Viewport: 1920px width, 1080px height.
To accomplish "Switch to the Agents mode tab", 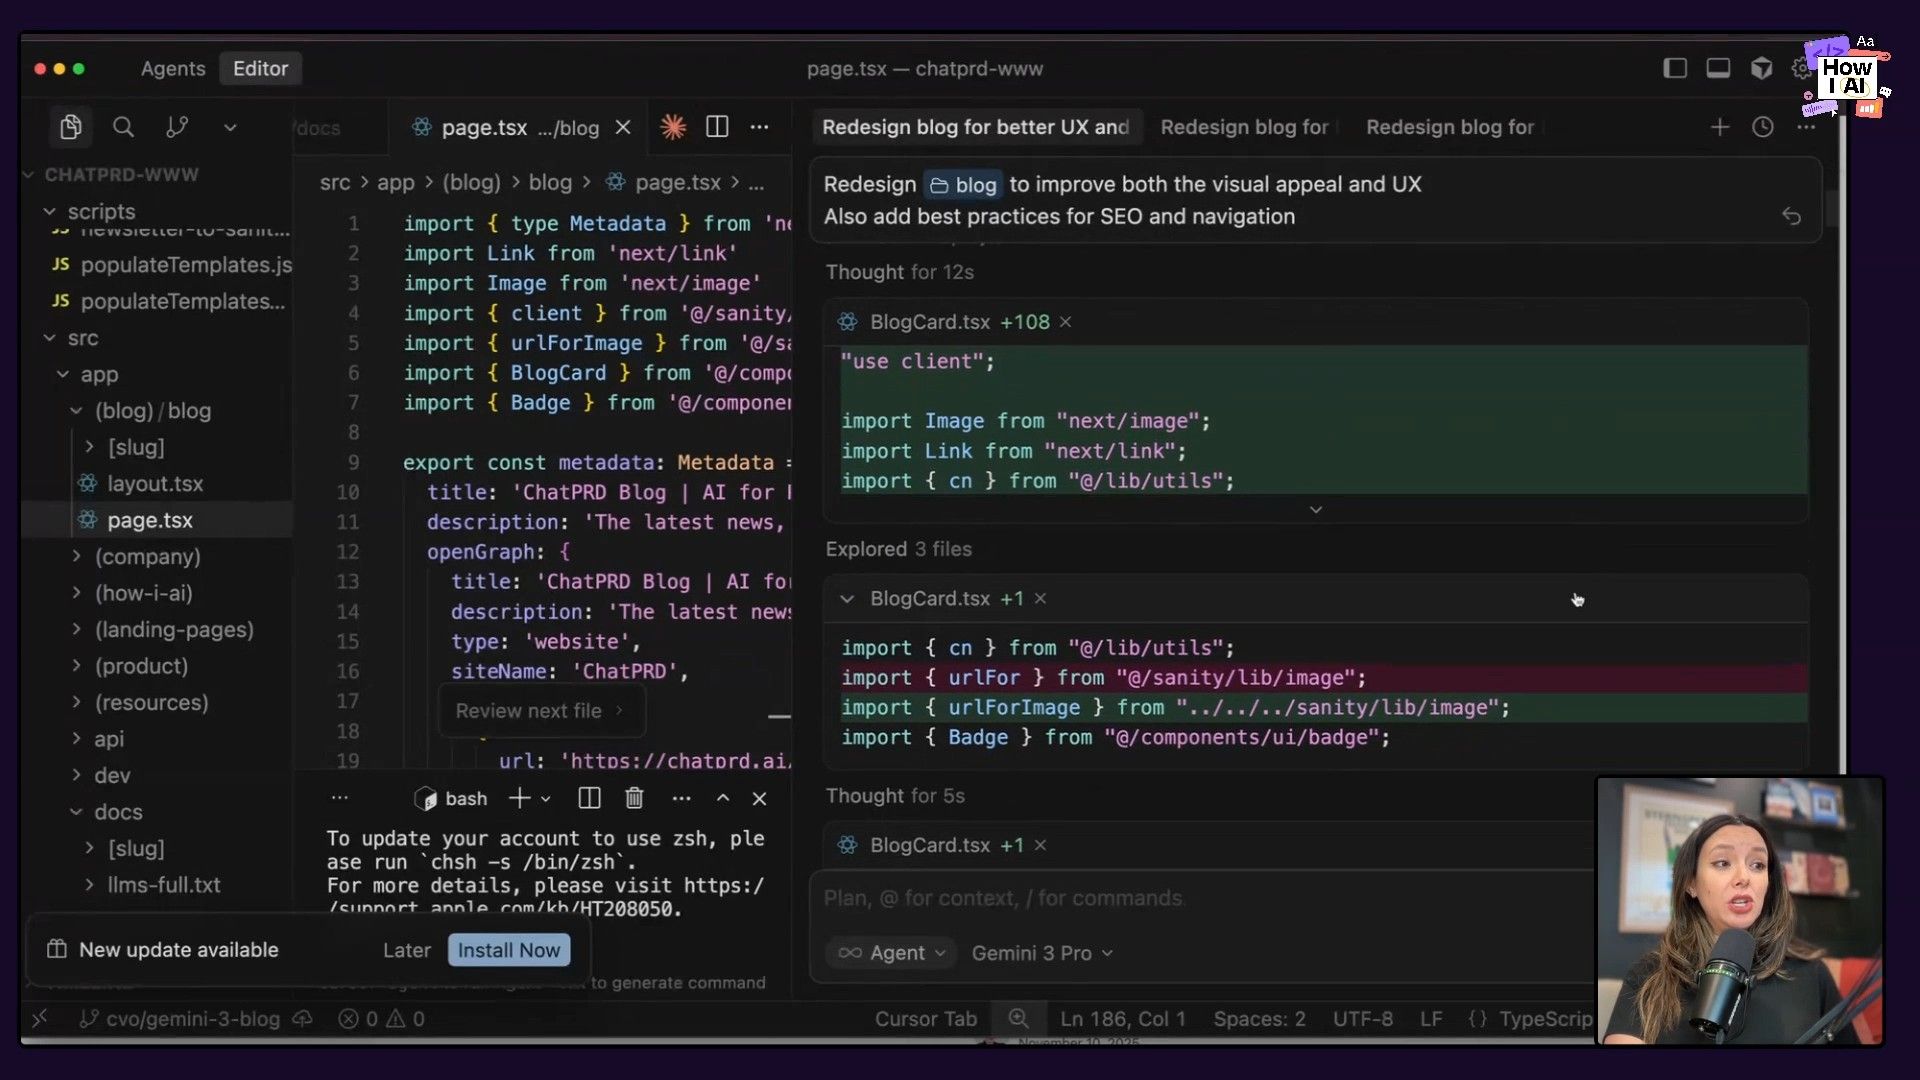I will (173, 68).
